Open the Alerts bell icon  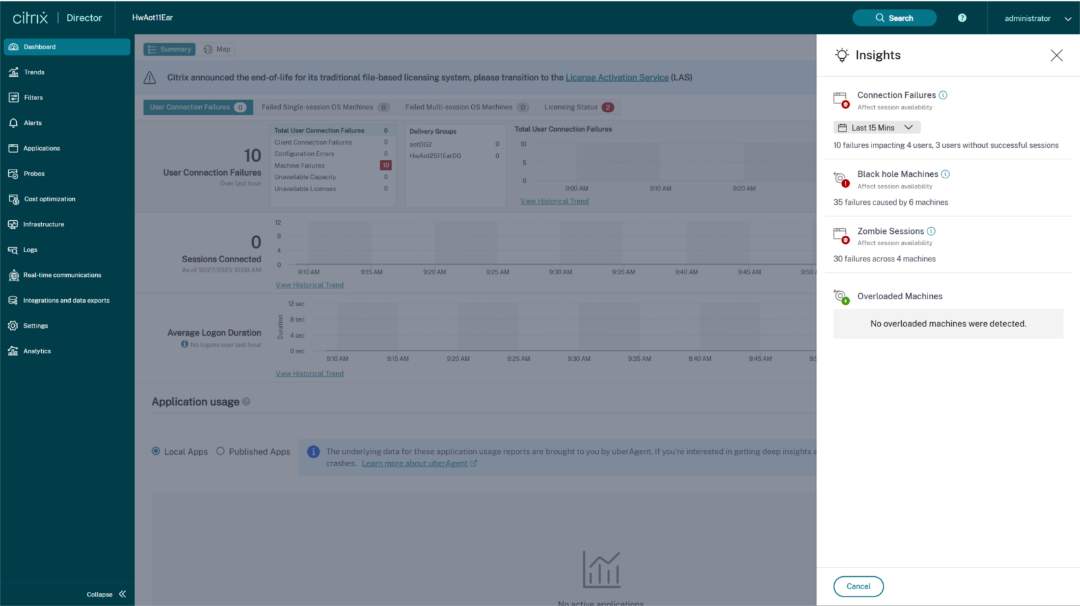tap(13, 123)
